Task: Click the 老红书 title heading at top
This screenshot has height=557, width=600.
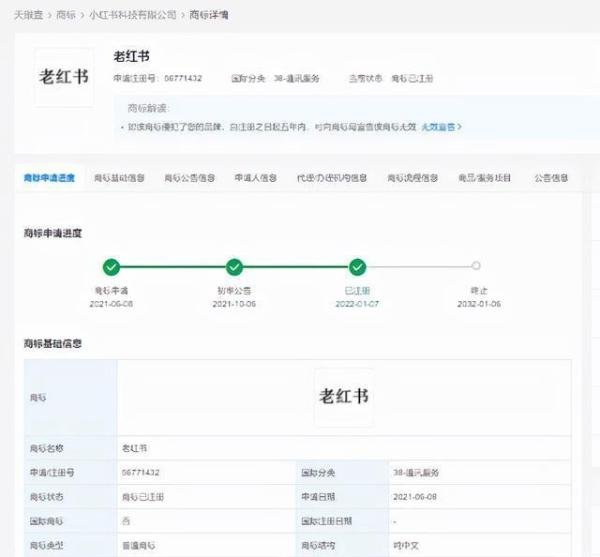Action: [131, 57]
